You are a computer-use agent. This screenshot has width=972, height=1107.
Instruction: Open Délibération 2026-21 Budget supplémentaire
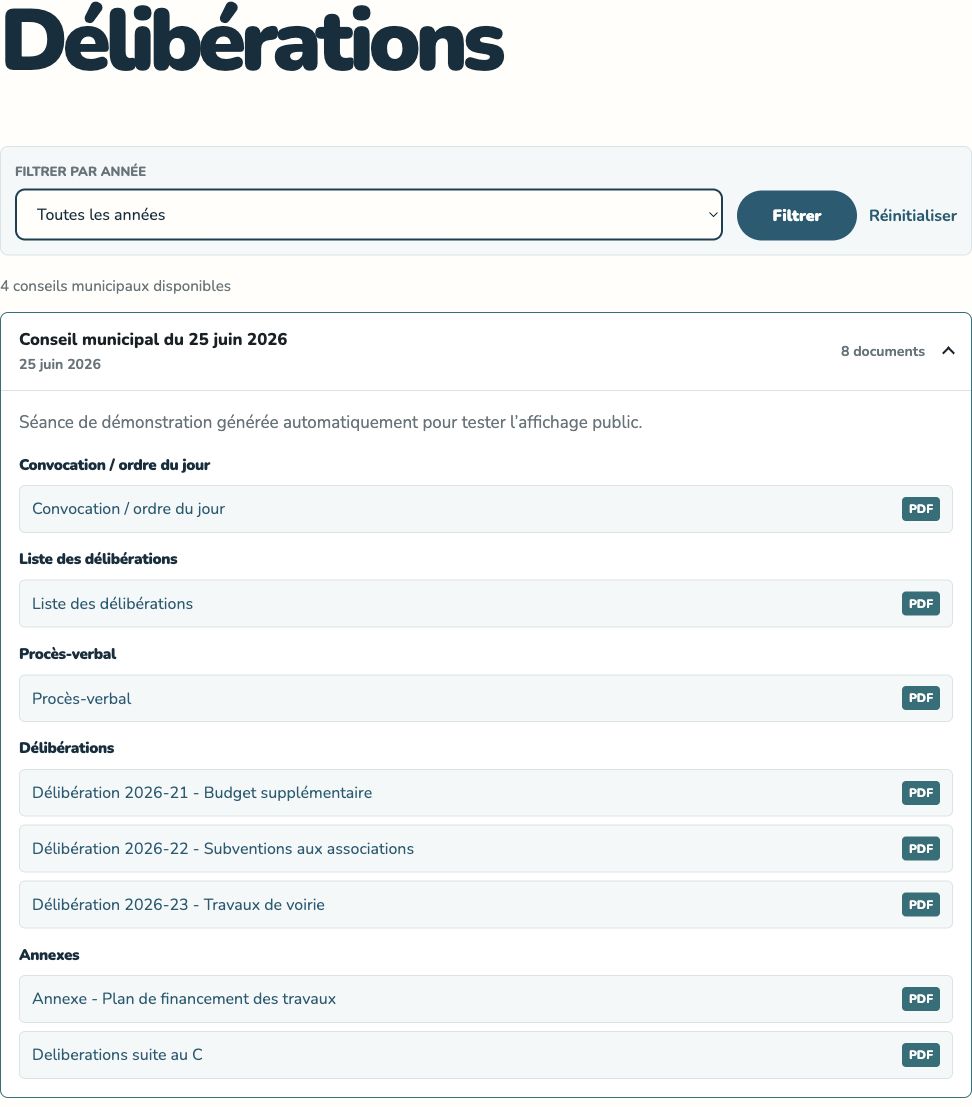coord(486,793)
